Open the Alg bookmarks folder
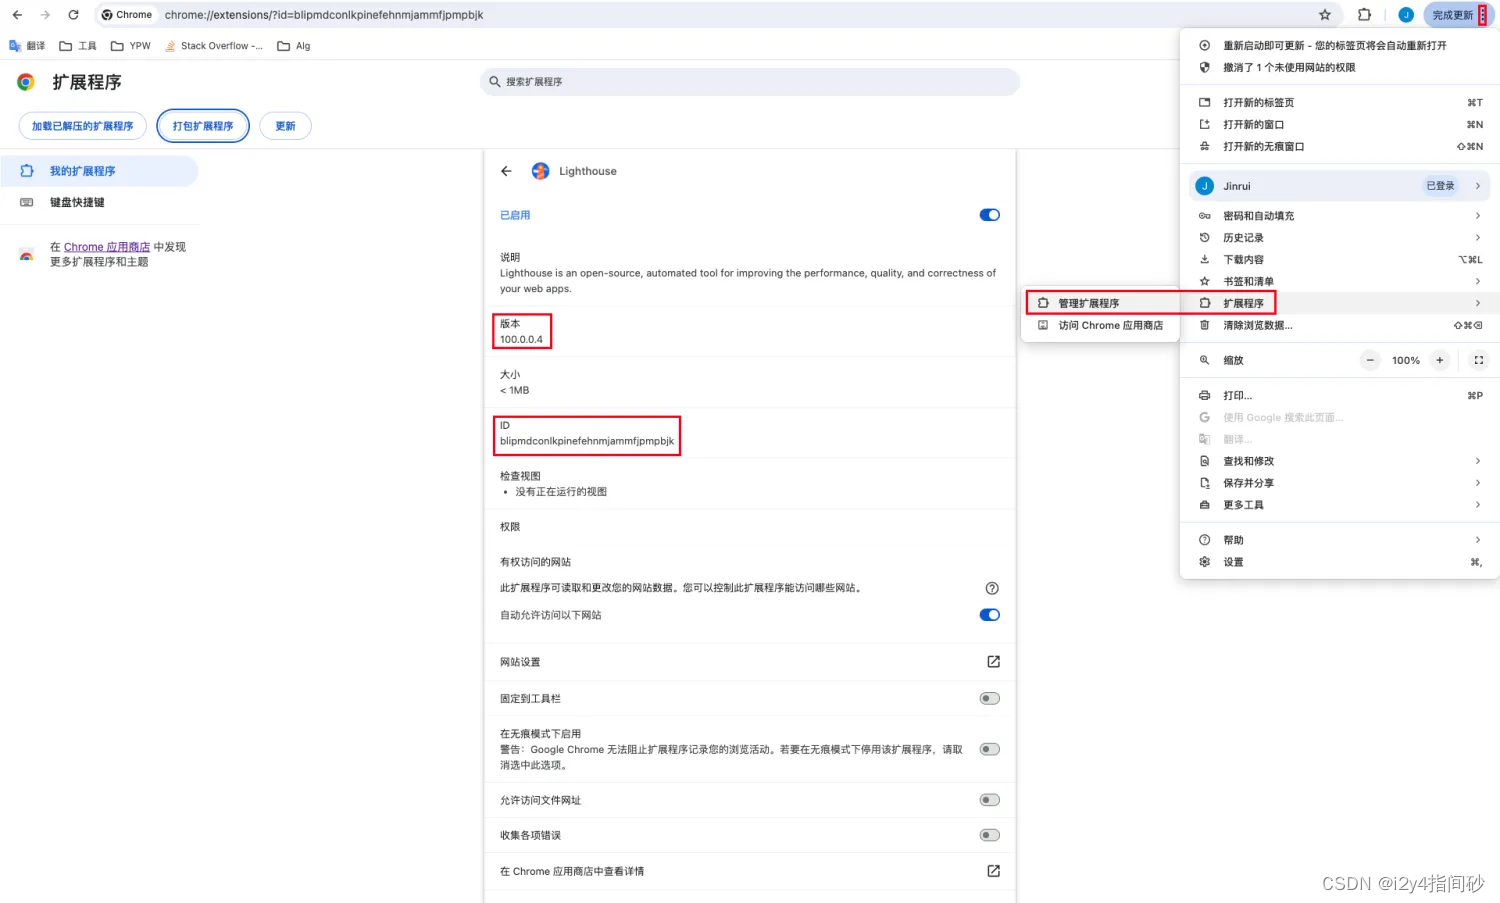Image resolution: width=1500 pixels, height=903 pixels. click(x=294, y=46)
